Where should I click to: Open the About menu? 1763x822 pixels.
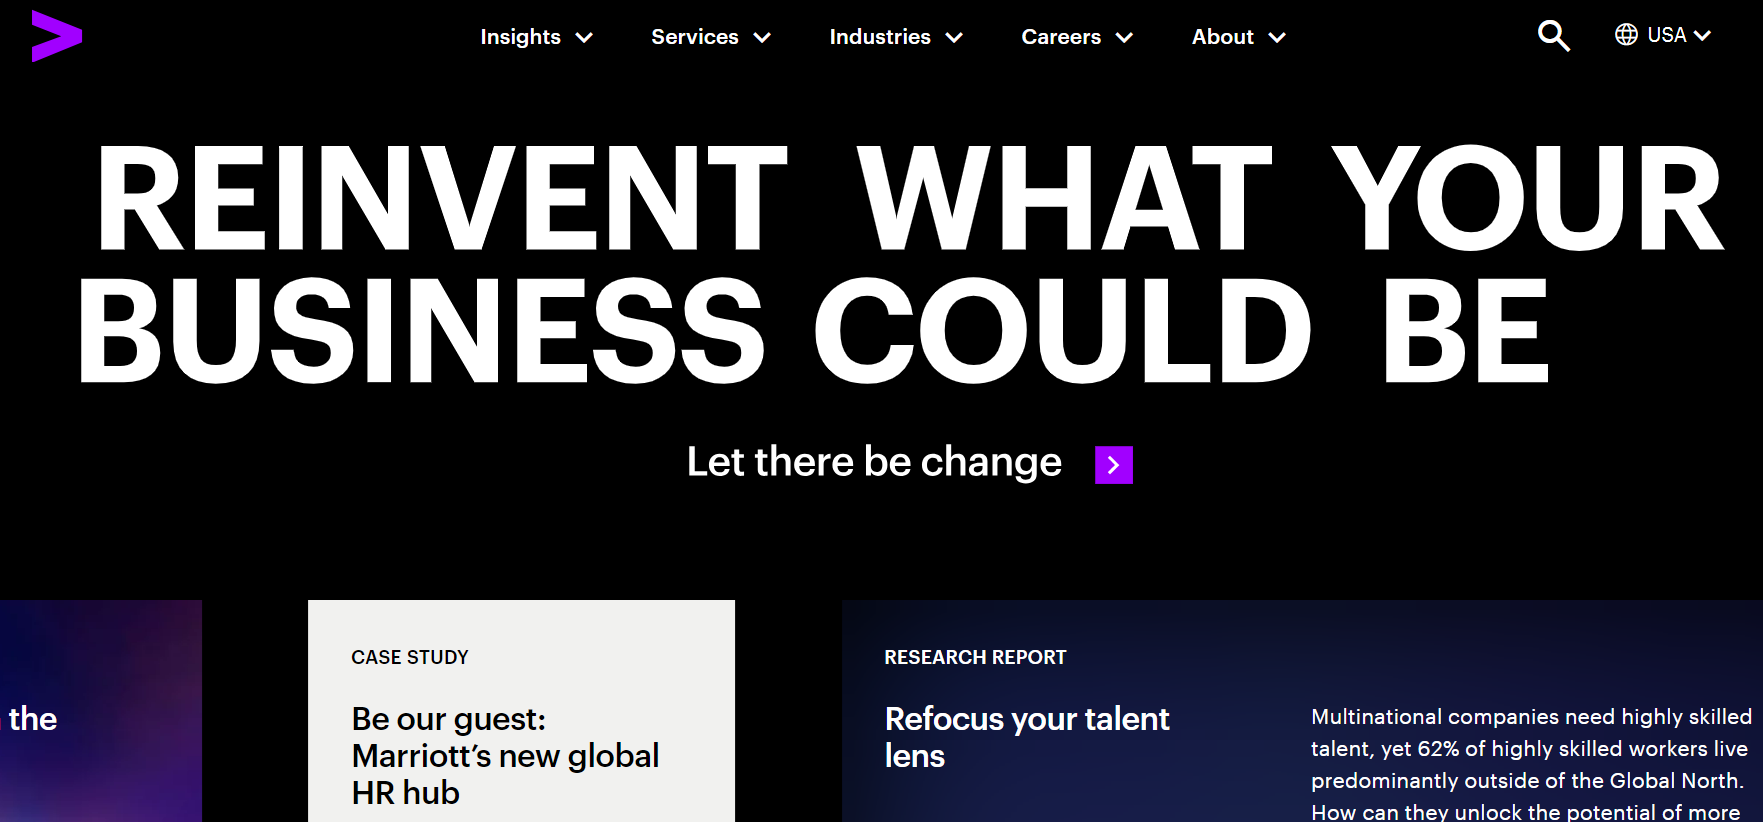coord(1222,37)
